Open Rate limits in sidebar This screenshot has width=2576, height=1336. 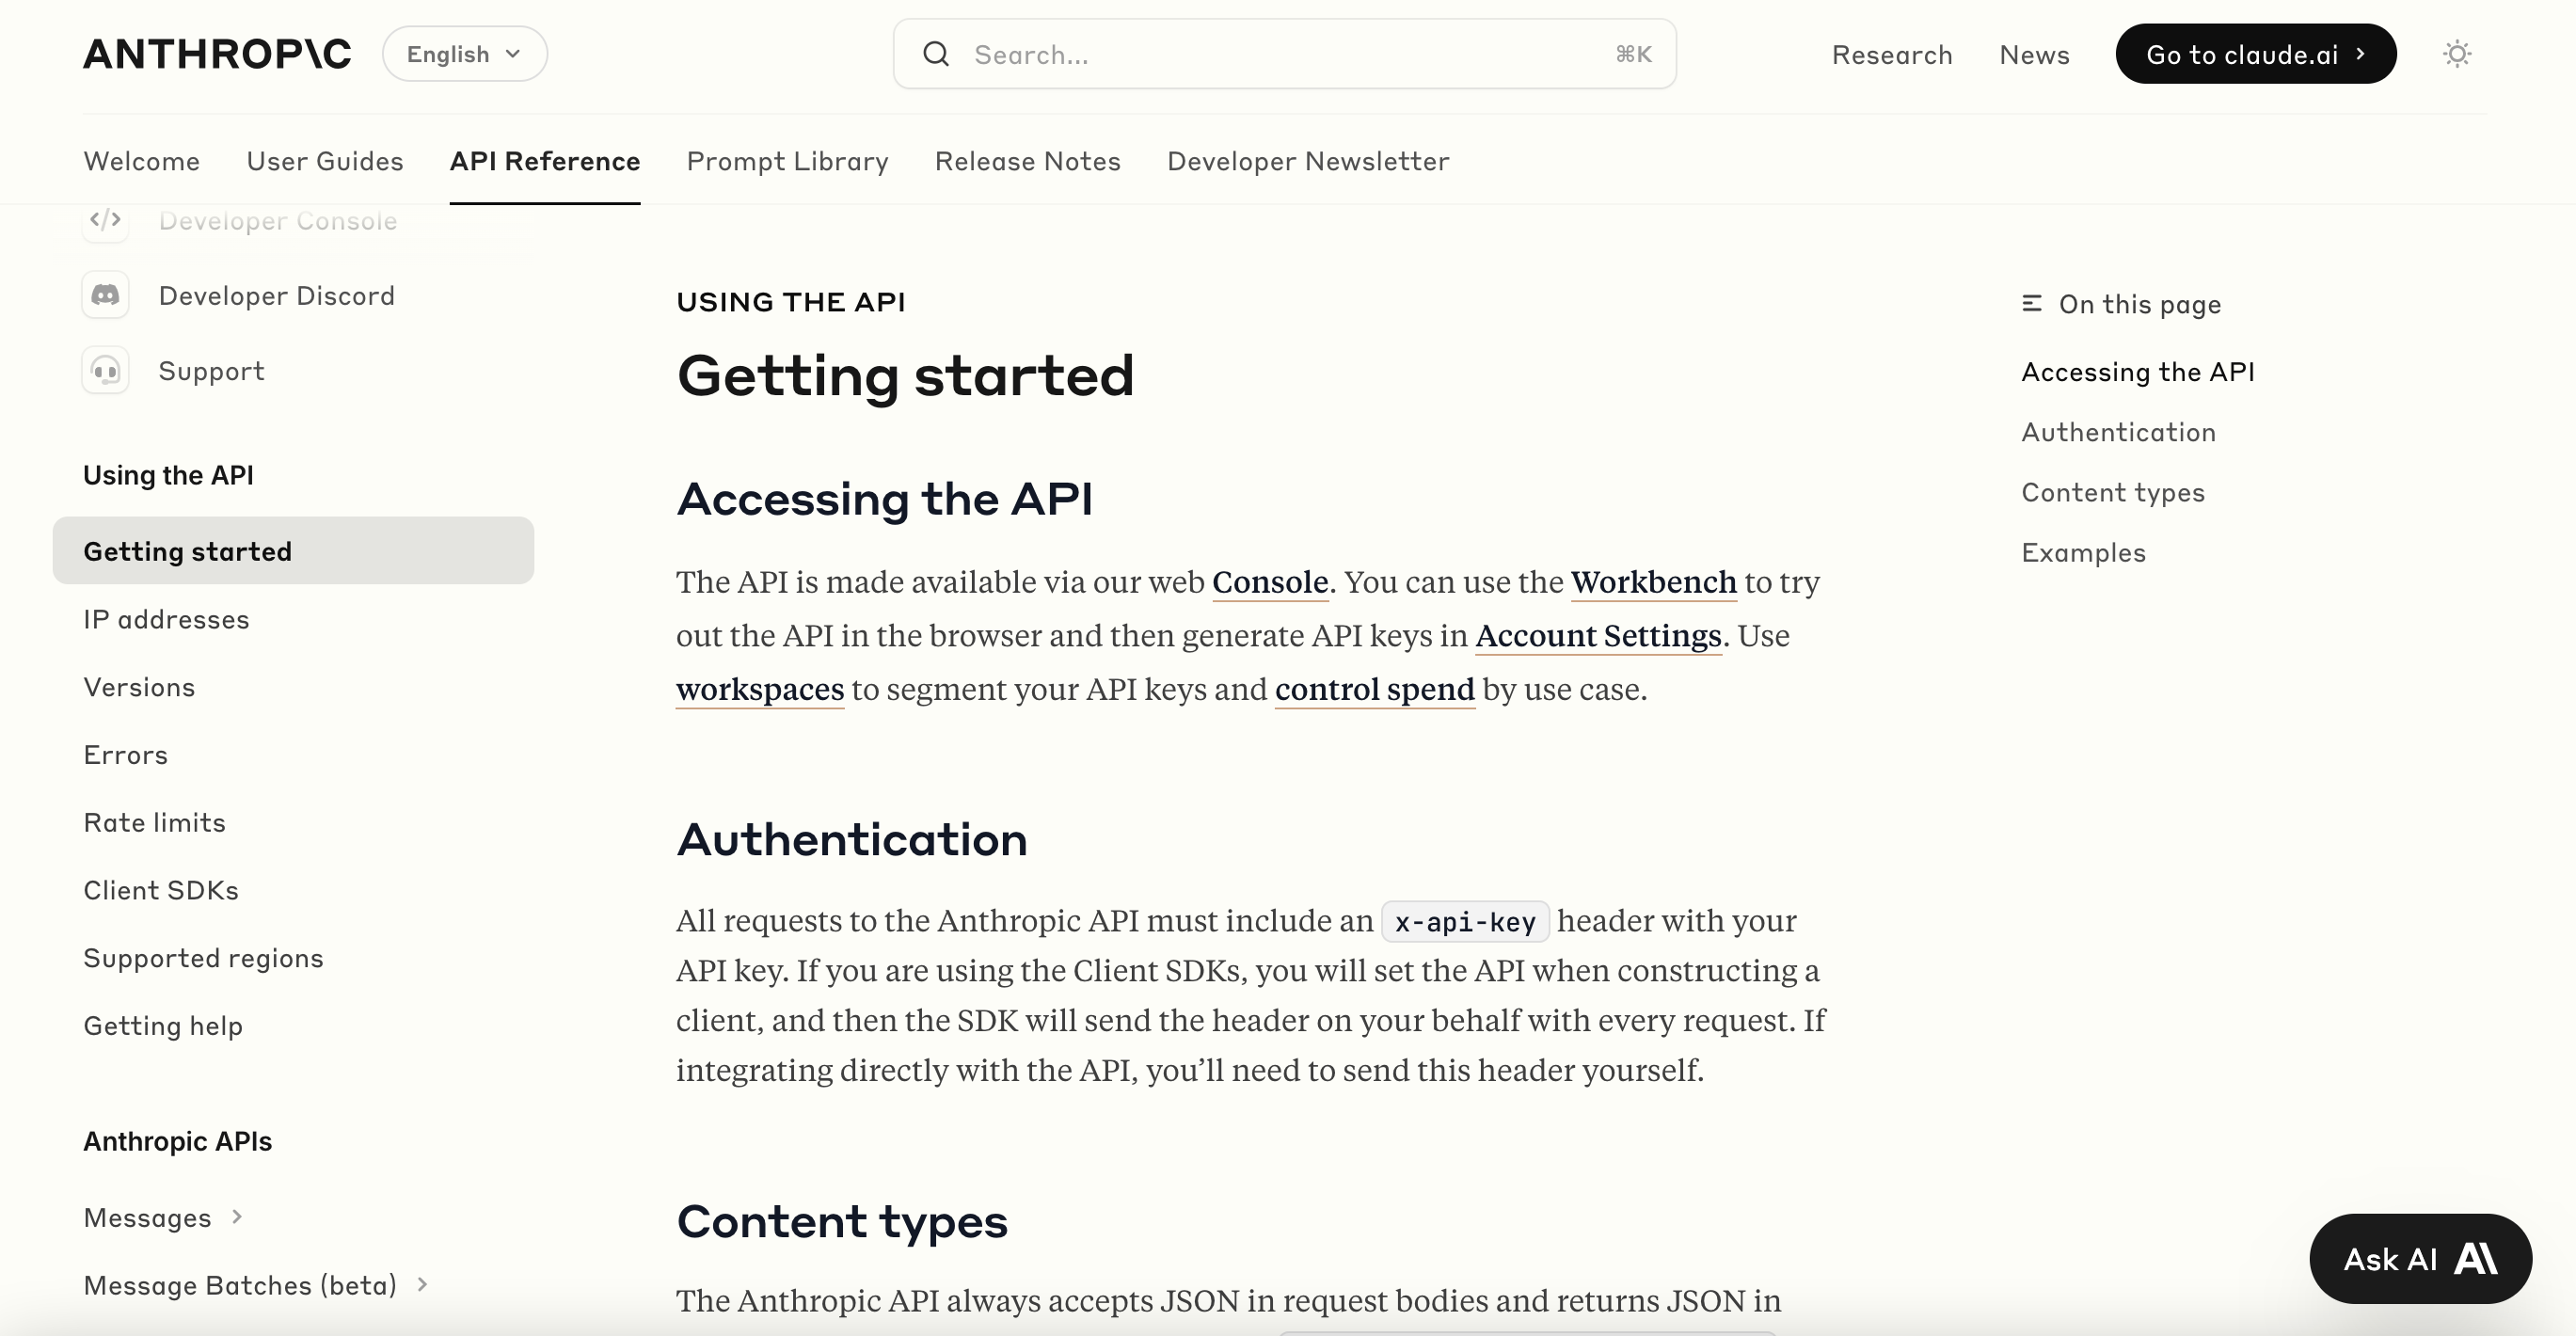point(155,822)
